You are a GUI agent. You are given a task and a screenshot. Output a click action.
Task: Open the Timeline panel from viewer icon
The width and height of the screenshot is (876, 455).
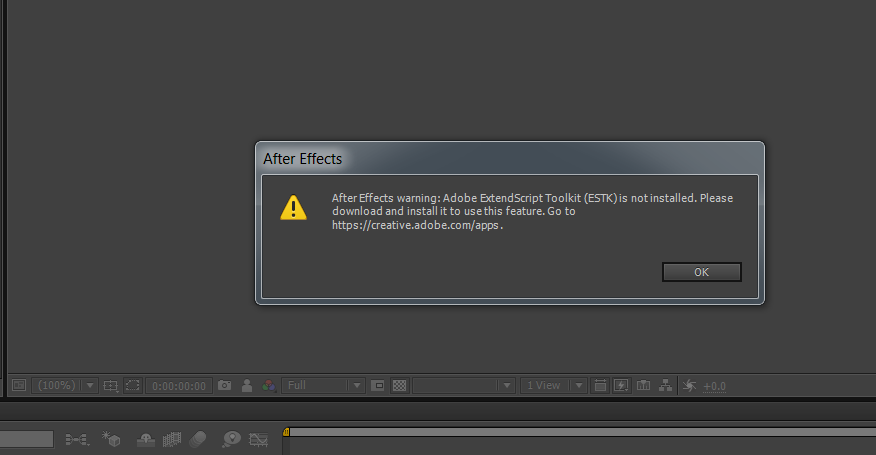(x=644, y=386)
